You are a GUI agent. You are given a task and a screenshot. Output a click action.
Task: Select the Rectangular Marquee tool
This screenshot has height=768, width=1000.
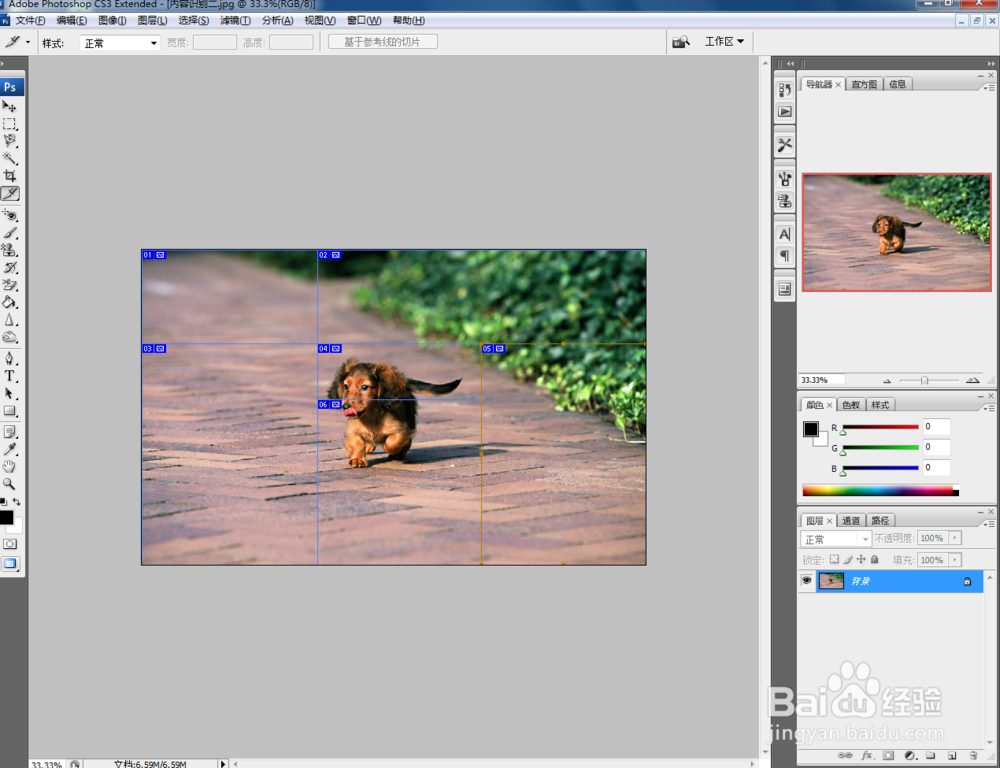10,124
